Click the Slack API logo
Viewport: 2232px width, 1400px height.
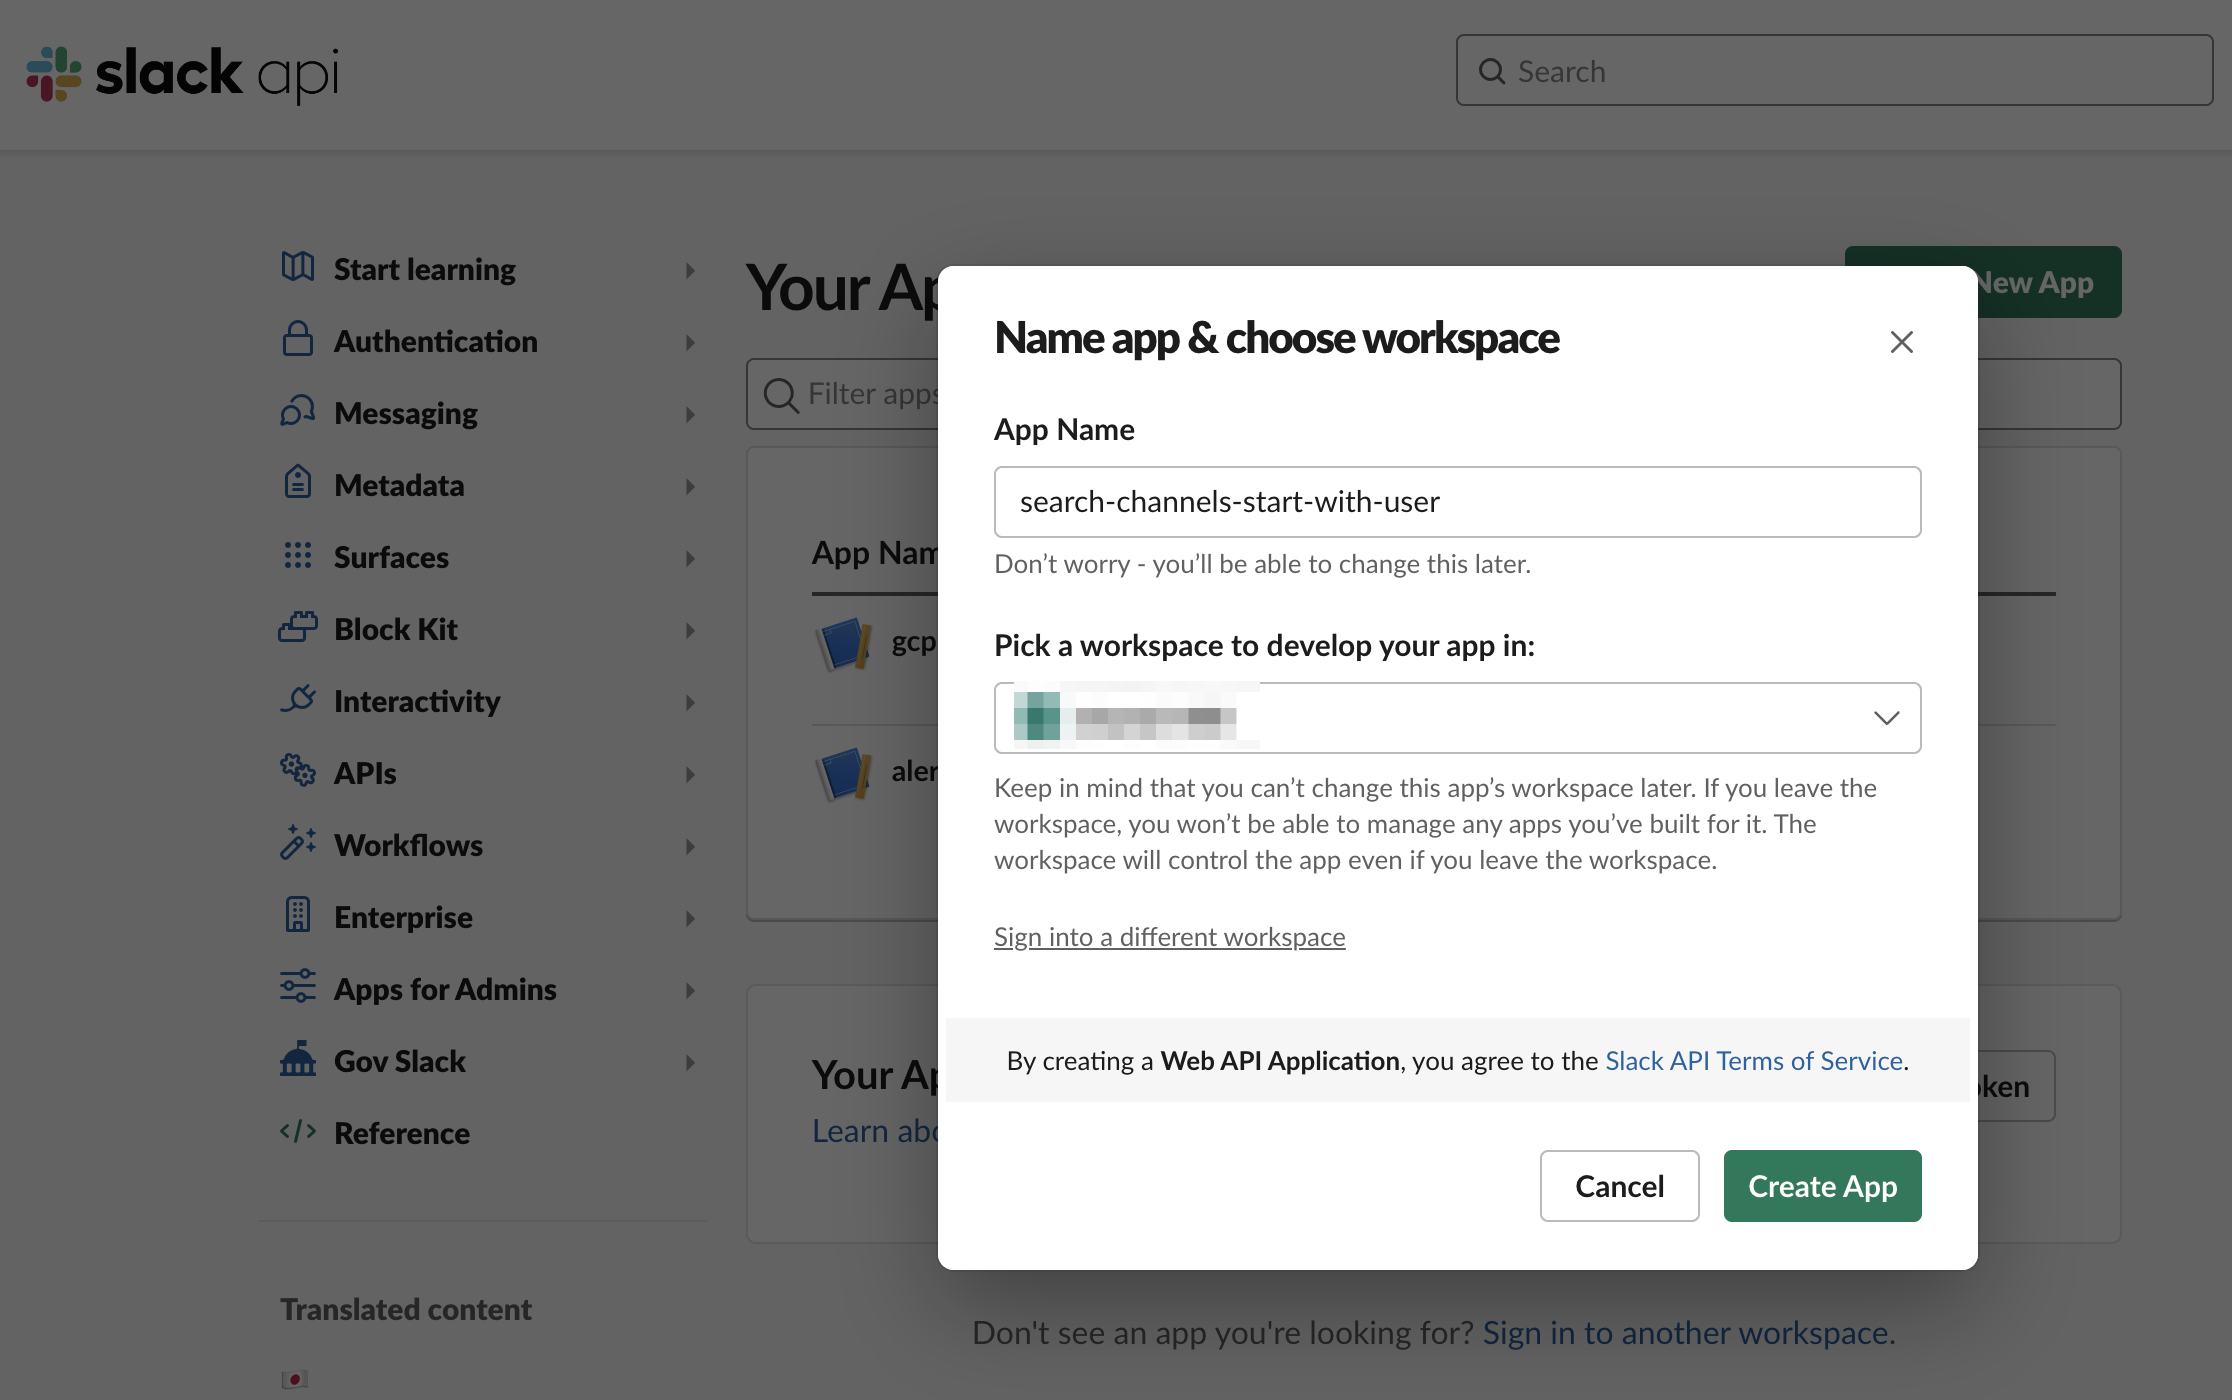tap(182, 73)
